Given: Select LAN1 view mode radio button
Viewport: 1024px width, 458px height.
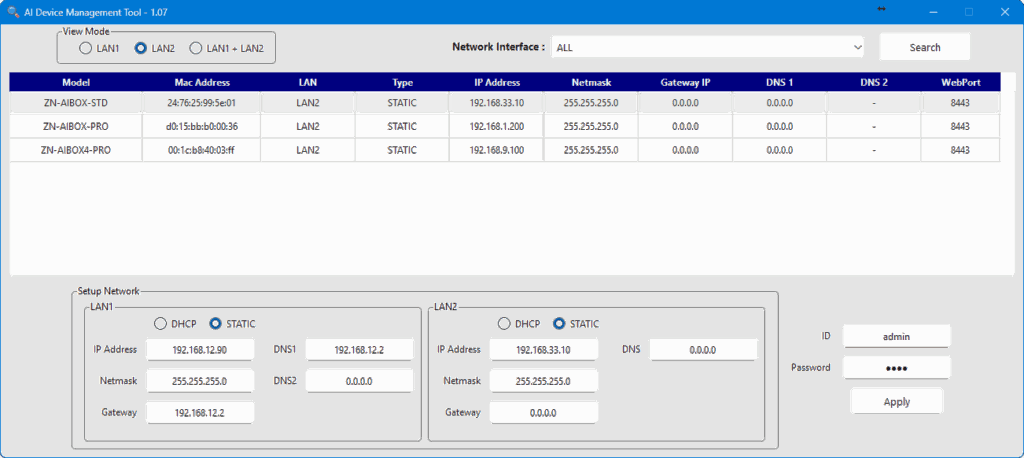Looking at the screenshot, I should [86, 48].
